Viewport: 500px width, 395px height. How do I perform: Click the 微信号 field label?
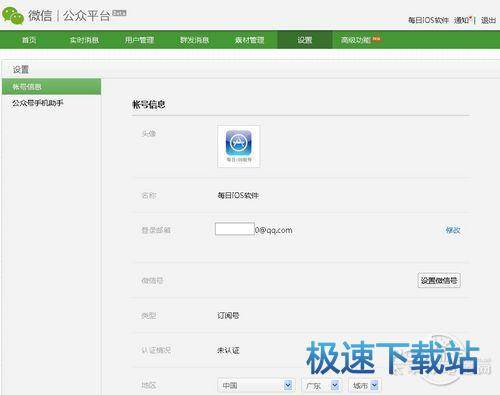(152, 280)
